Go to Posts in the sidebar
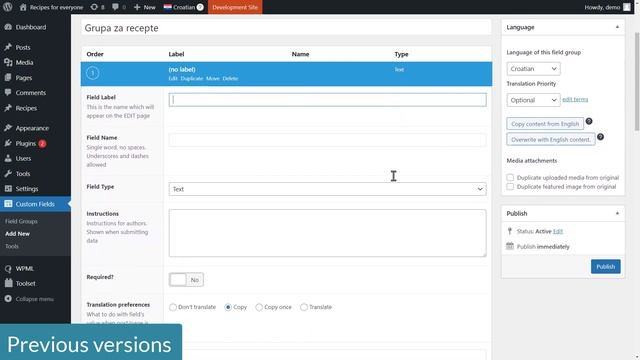Image resolution: width=640 pixels, height=360 pixels. pyautogui.click(x=23, y=47)
